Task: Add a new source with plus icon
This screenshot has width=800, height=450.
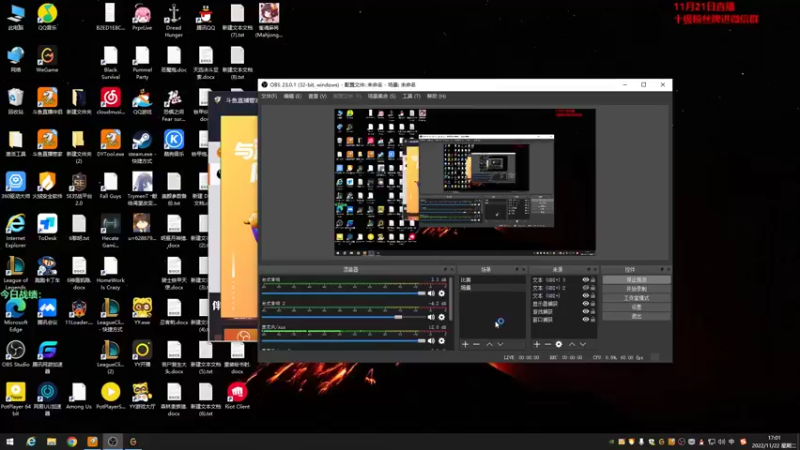Action: point(537,344)
